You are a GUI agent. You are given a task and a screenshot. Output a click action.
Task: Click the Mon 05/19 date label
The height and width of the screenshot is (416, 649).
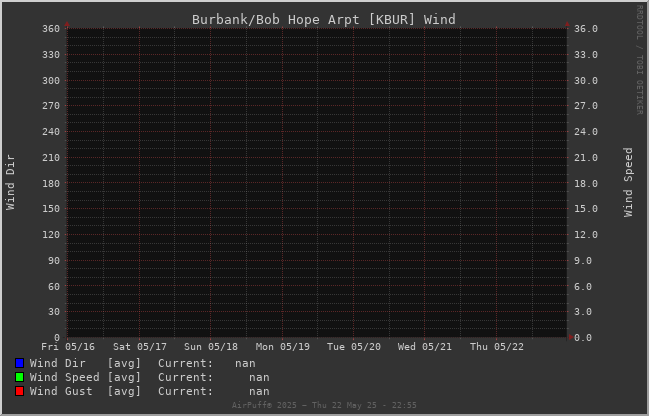click(x=283, y=347)
